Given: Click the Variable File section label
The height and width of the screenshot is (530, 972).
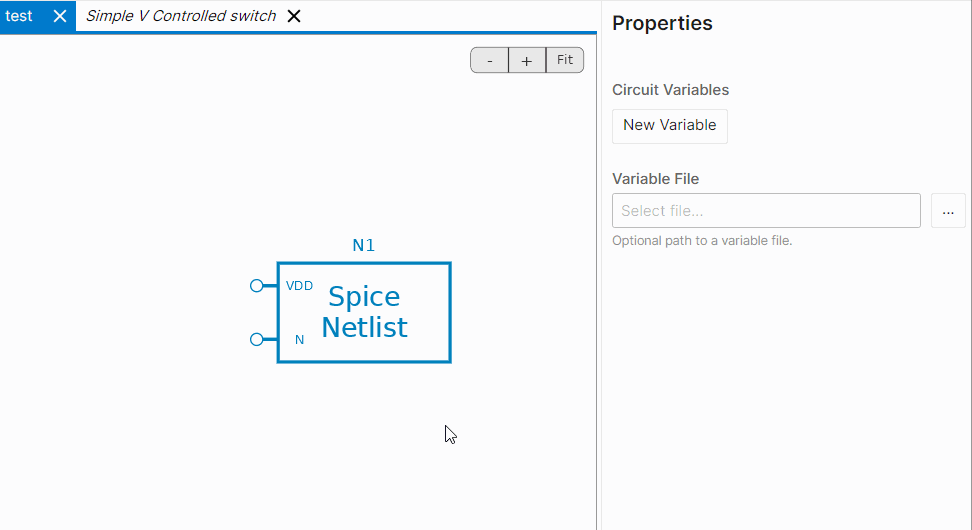Looking at the screenshot, I should (x=655, y=179).
